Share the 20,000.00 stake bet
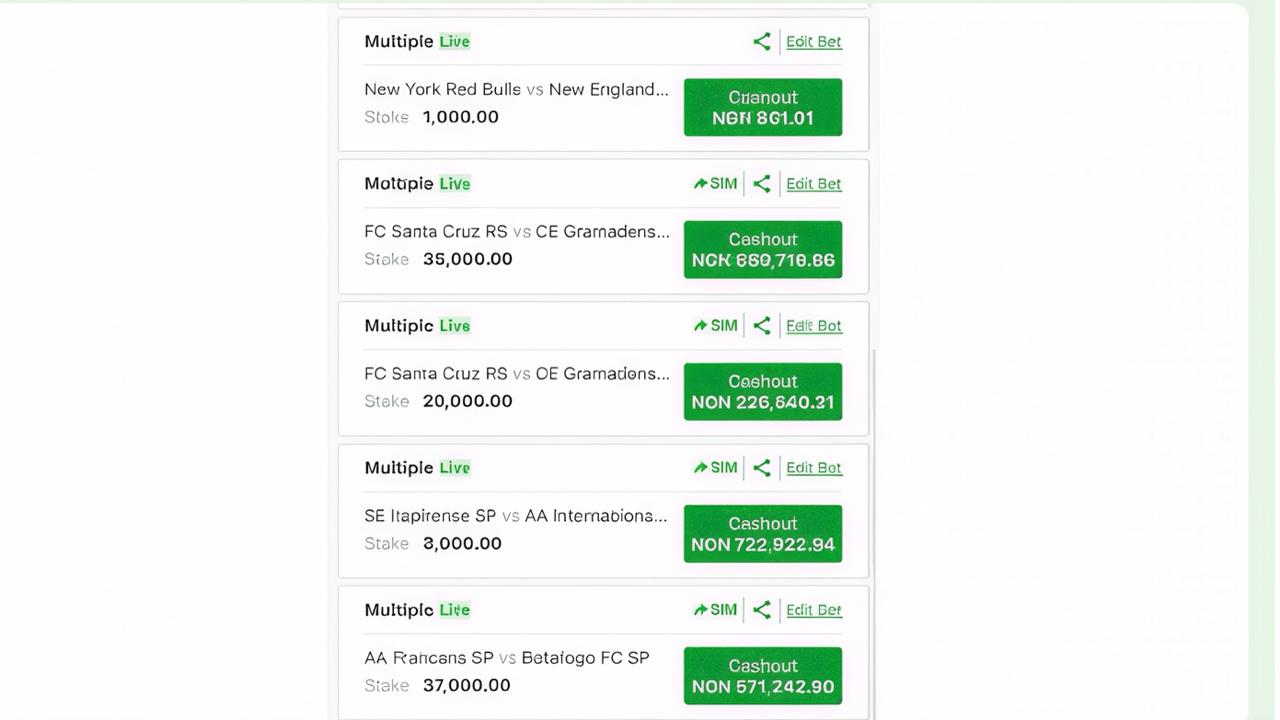Viewport: 1280px width, 720px height. 762,325
